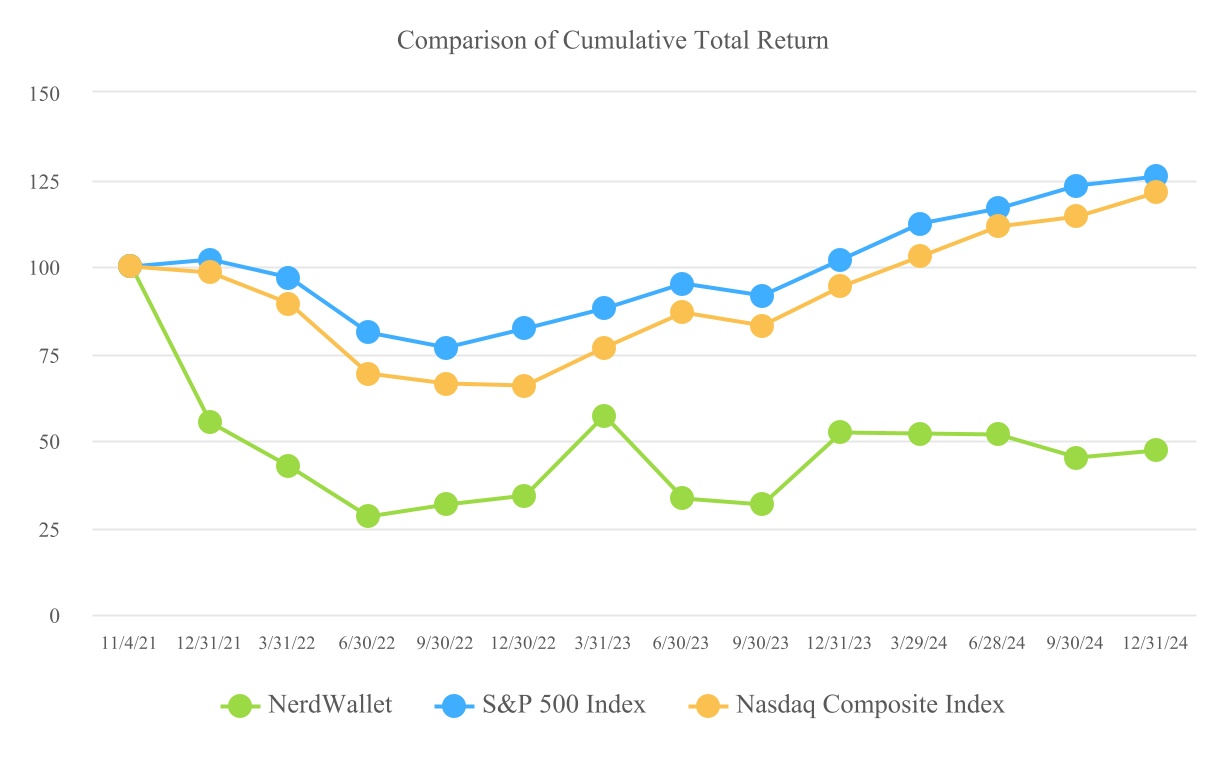Click NerdWallet data point at 12/31/23

tap(840, 432)
